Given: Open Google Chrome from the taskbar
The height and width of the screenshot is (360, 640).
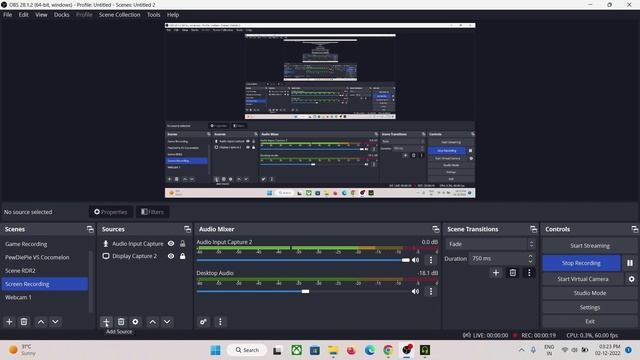Looking at the screenshot, I should 388,350.
